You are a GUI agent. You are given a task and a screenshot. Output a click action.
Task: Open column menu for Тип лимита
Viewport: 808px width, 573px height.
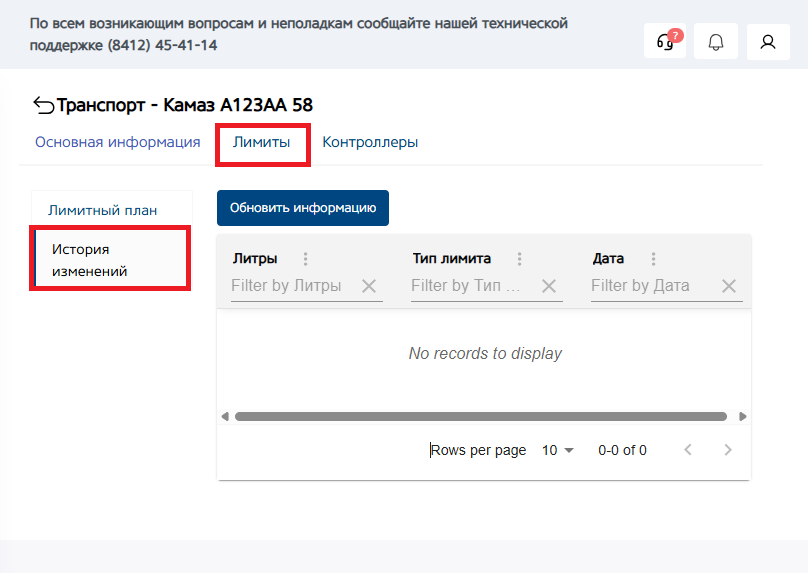coord(519,259)
